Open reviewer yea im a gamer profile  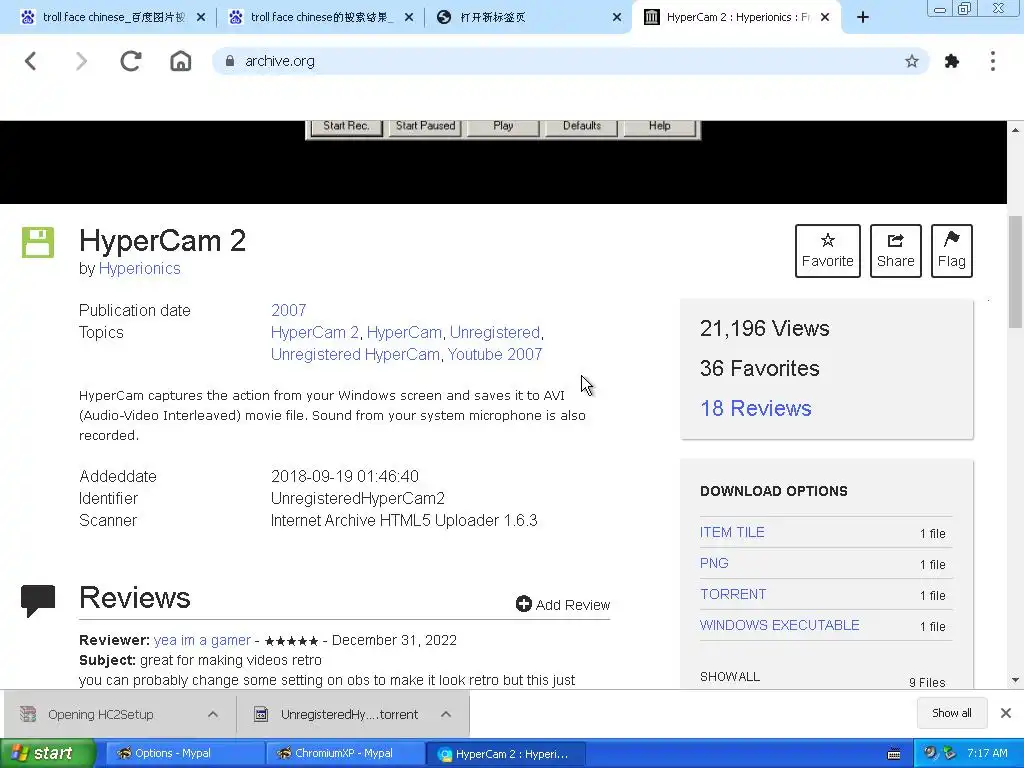coord(202,640)
